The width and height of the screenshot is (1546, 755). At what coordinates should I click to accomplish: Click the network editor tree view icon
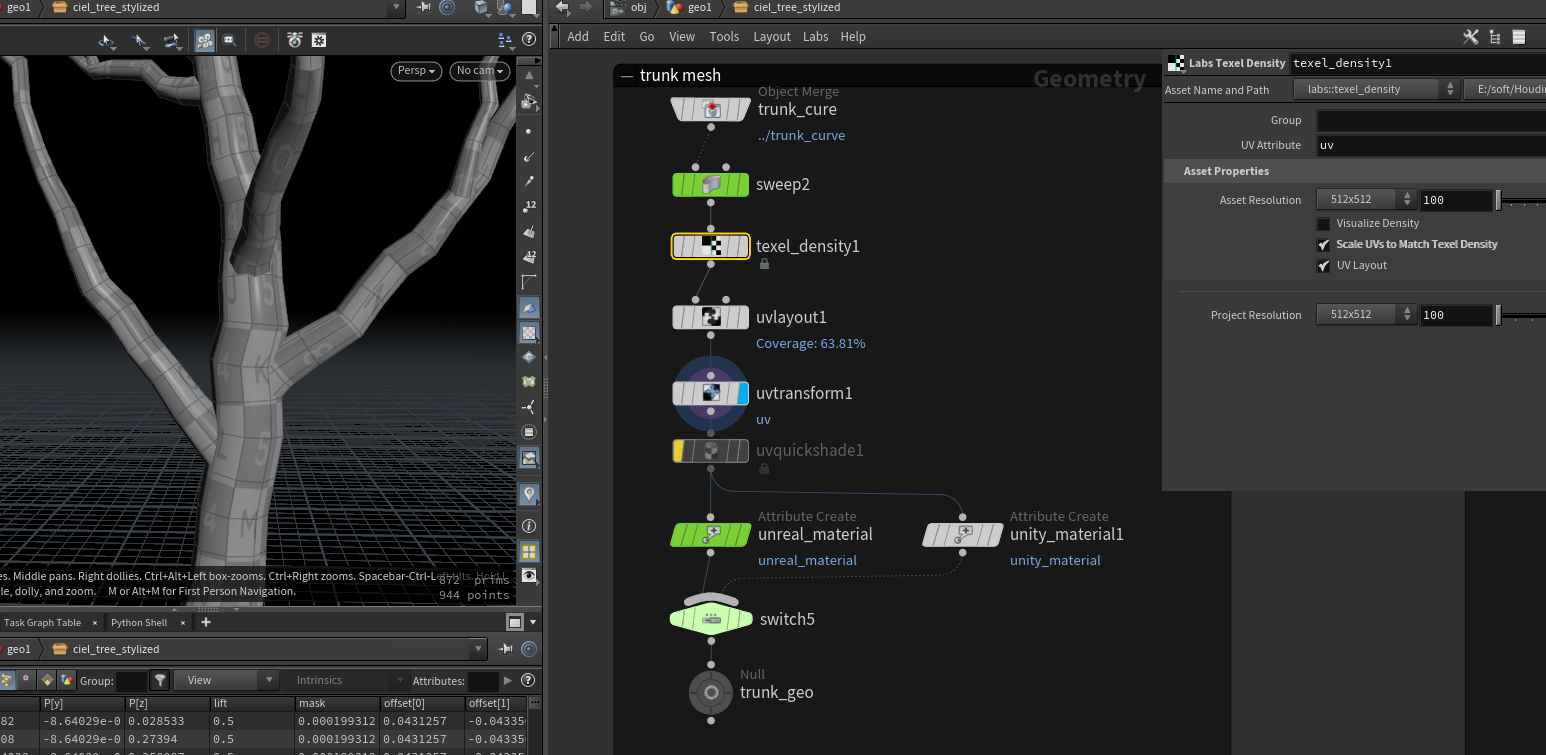tap(1495, 37)
